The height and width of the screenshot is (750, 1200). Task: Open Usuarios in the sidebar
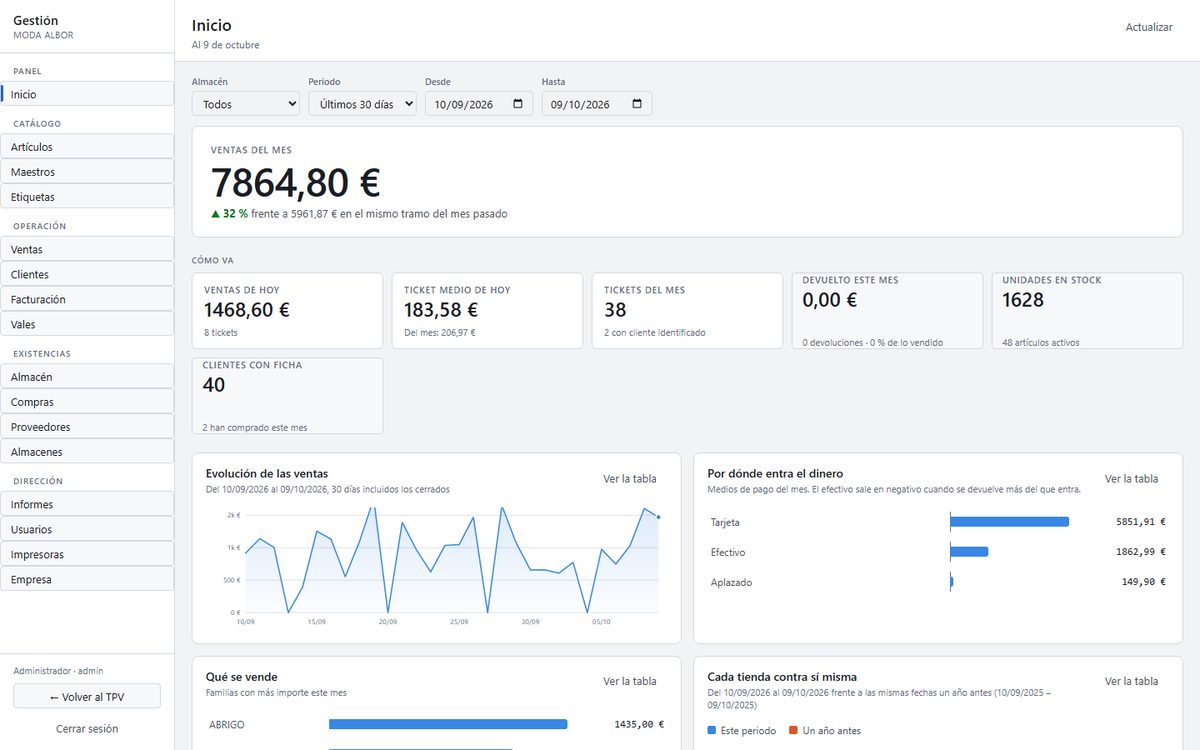click(87, 529)
